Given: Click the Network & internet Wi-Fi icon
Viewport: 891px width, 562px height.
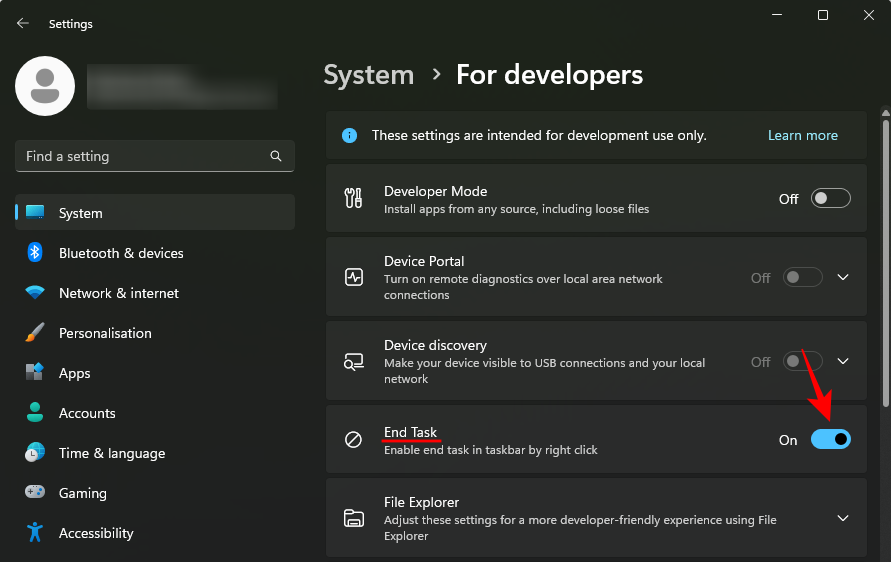Looking at the screenshot, I should (35, 293).
